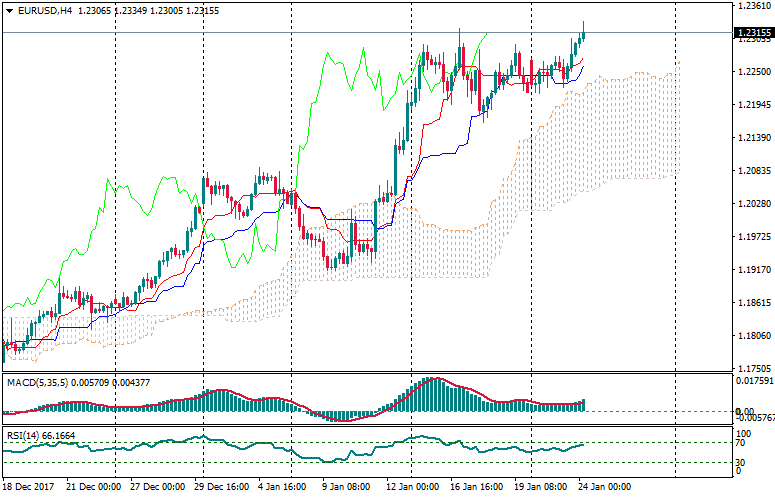Select the 4 Jan 16:00 date label
The height and width of the screenshot is (498, 775).
[x=282, y=487]
